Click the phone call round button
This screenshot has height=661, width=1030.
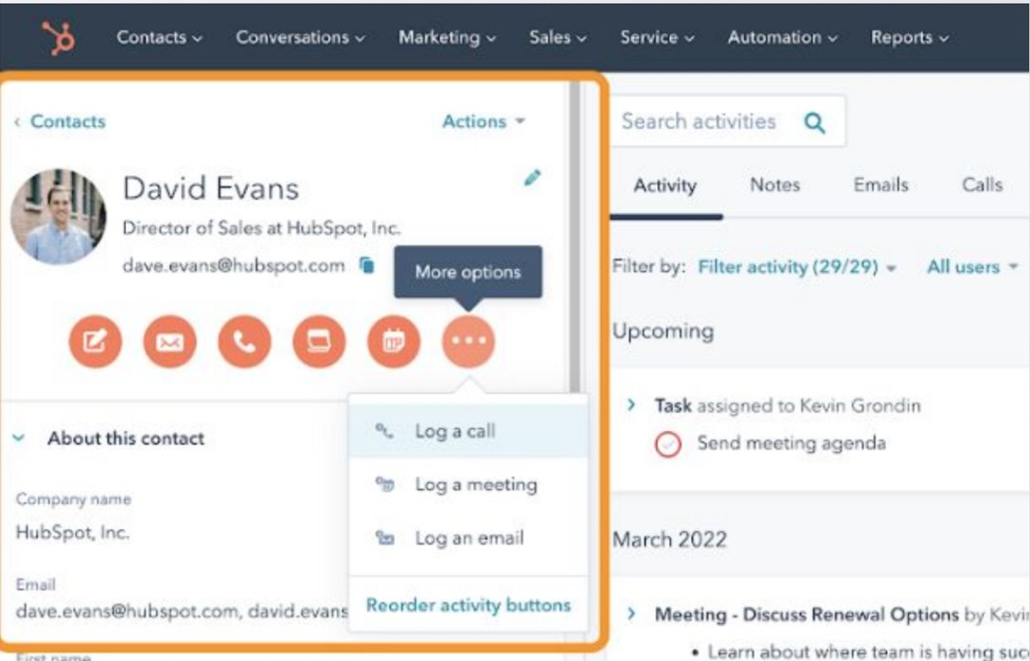point(244,341)
